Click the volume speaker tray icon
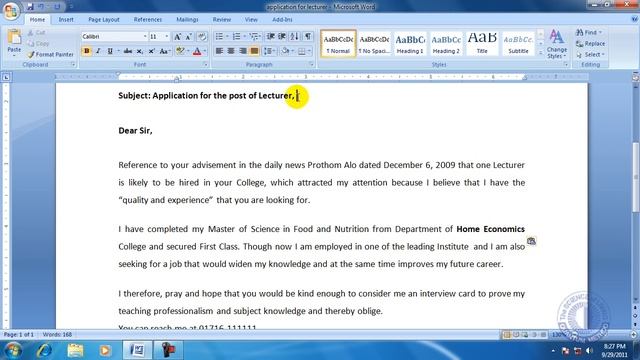Viewport: 640px width, 360px height. click(589, 350)
